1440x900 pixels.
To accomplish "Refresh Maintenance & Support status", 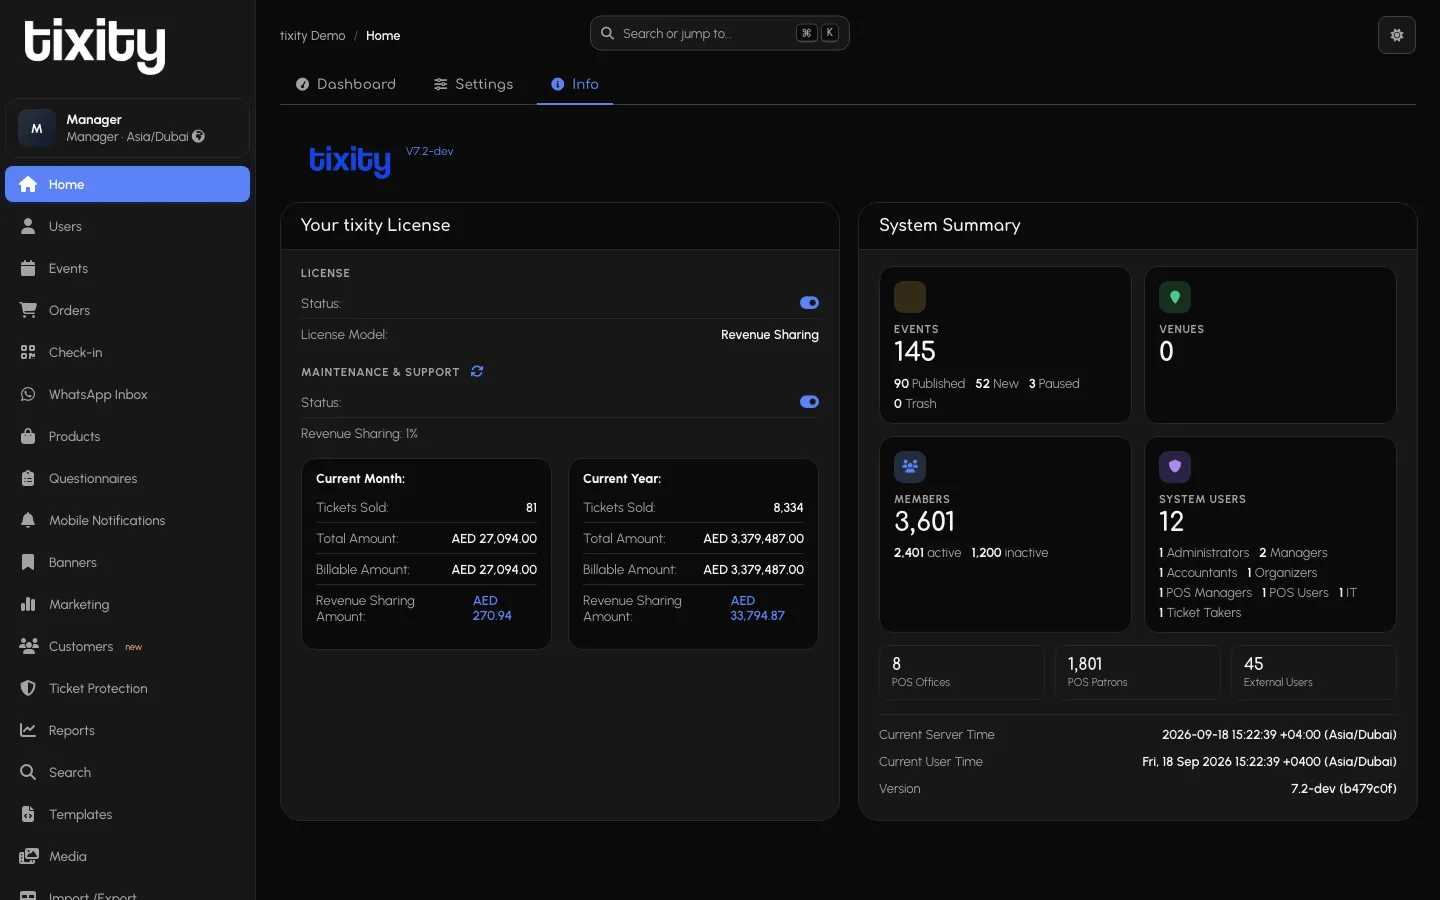I will pyautogui.click(x=477, y=371).
